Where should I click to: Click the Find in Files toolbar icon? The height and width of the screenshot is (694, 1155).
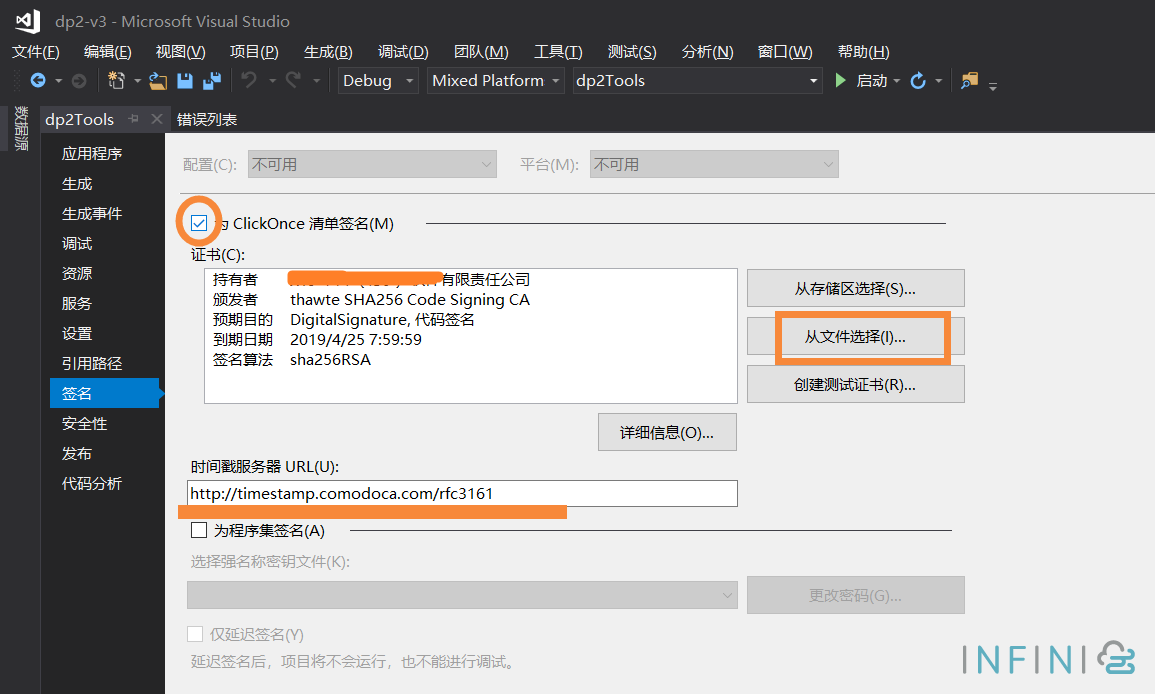968,80
